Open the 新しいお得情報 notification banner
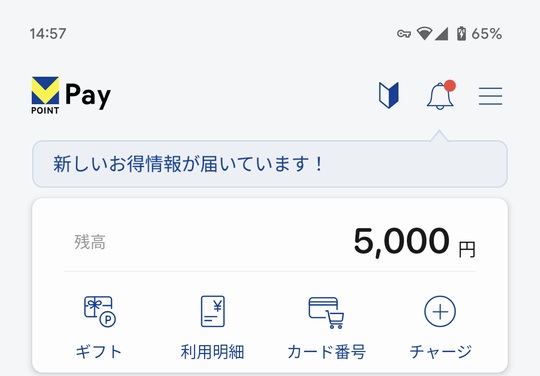Image resolution: width=540 pixels, height=376 pixels. 270,164
